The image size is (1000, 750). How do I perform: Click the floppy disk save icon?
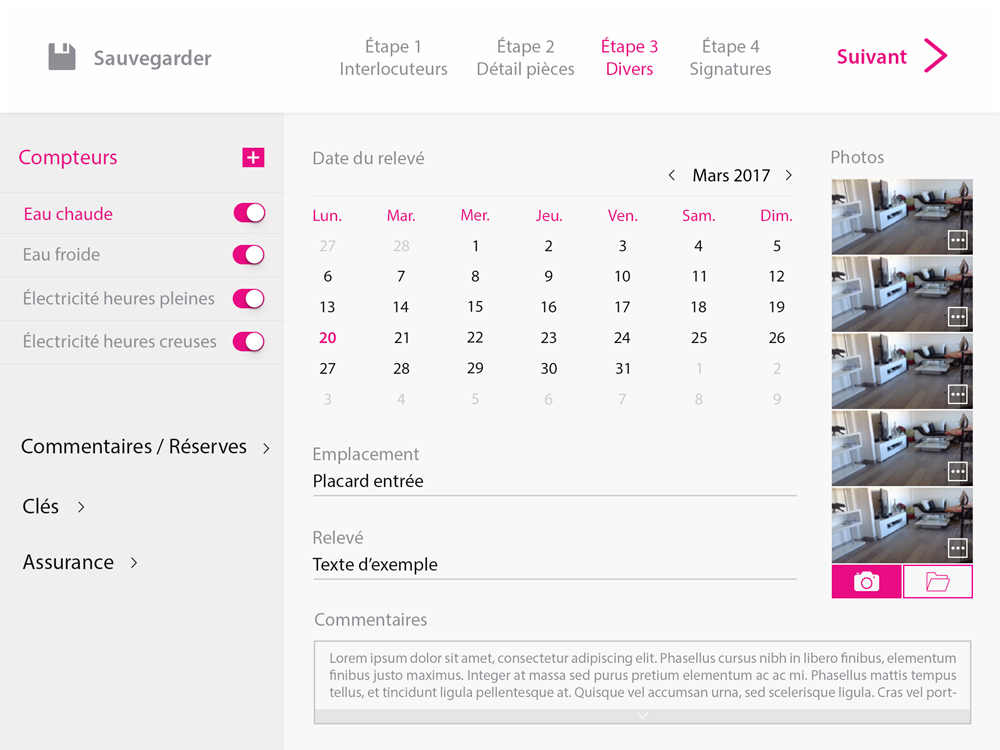coord(62,57)
